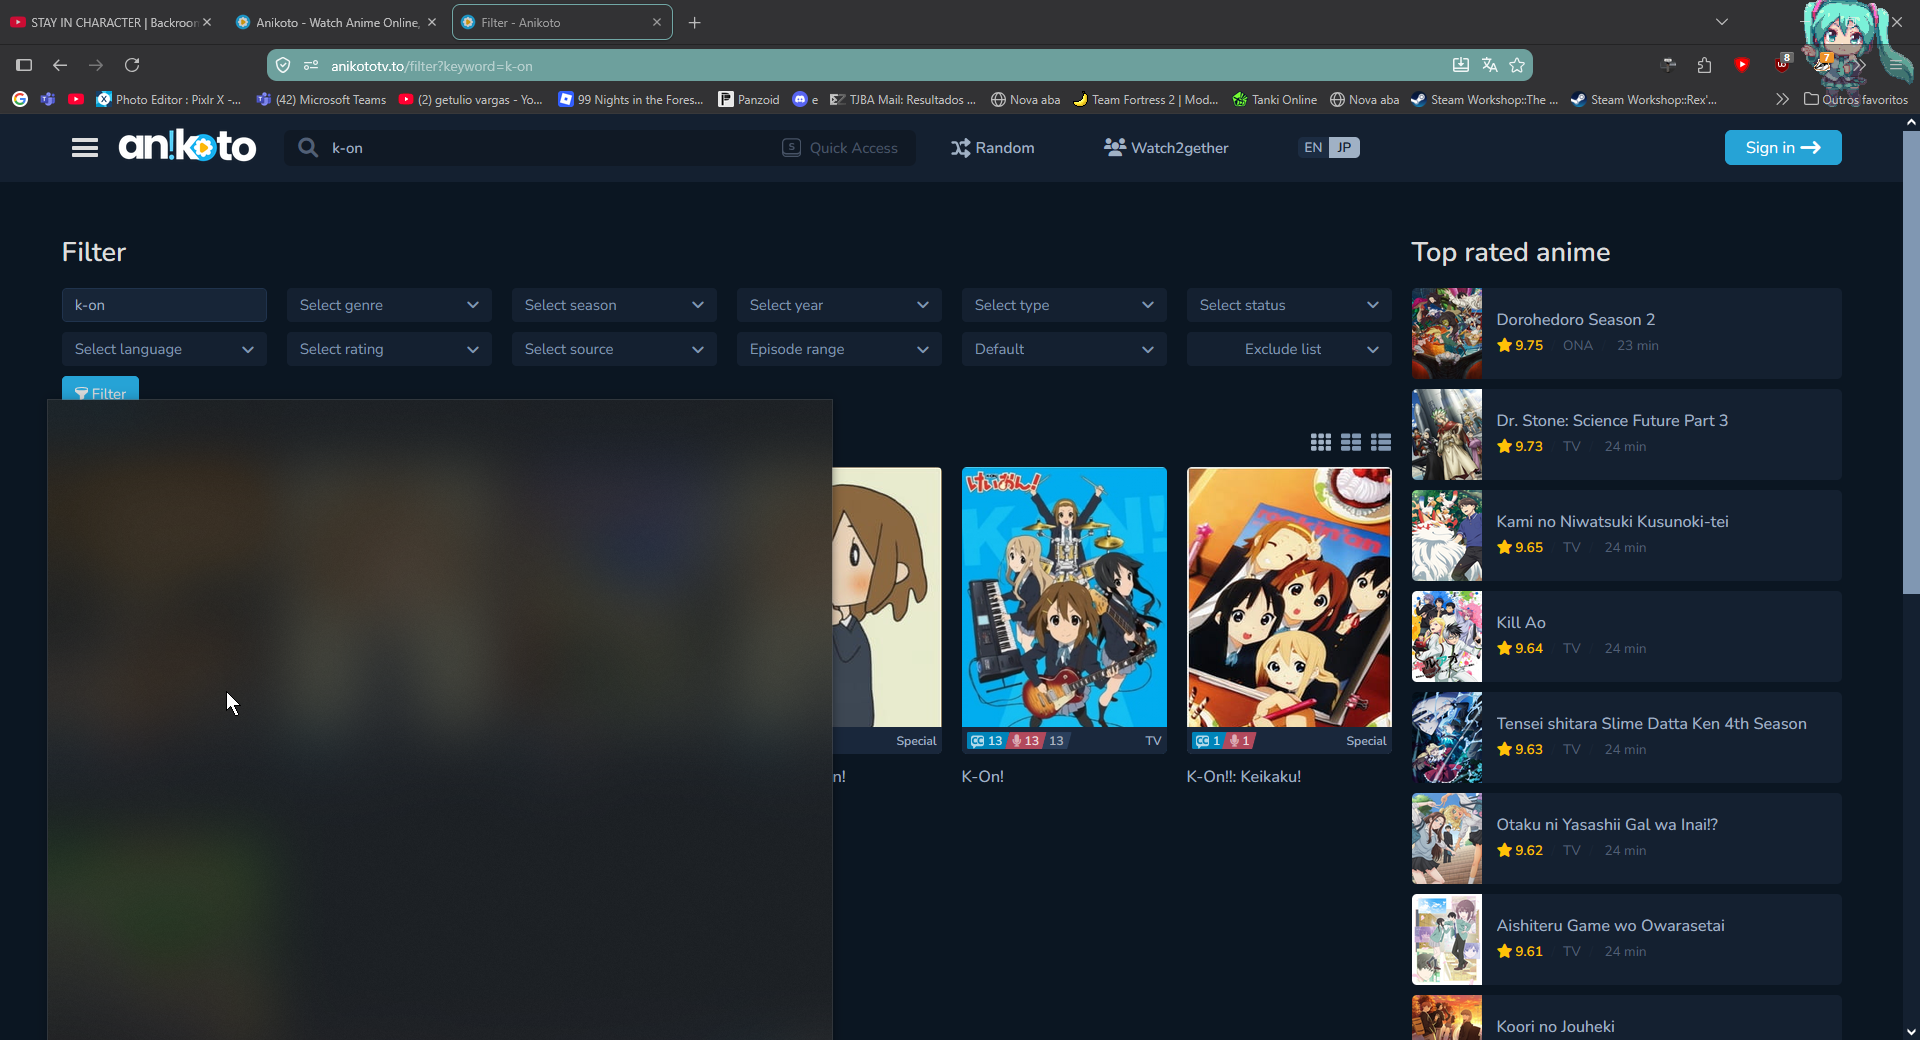This screenshot has height=1040, width=1920.
Task: Switch to the two-column card view
Action: (x=1351, y=442)
